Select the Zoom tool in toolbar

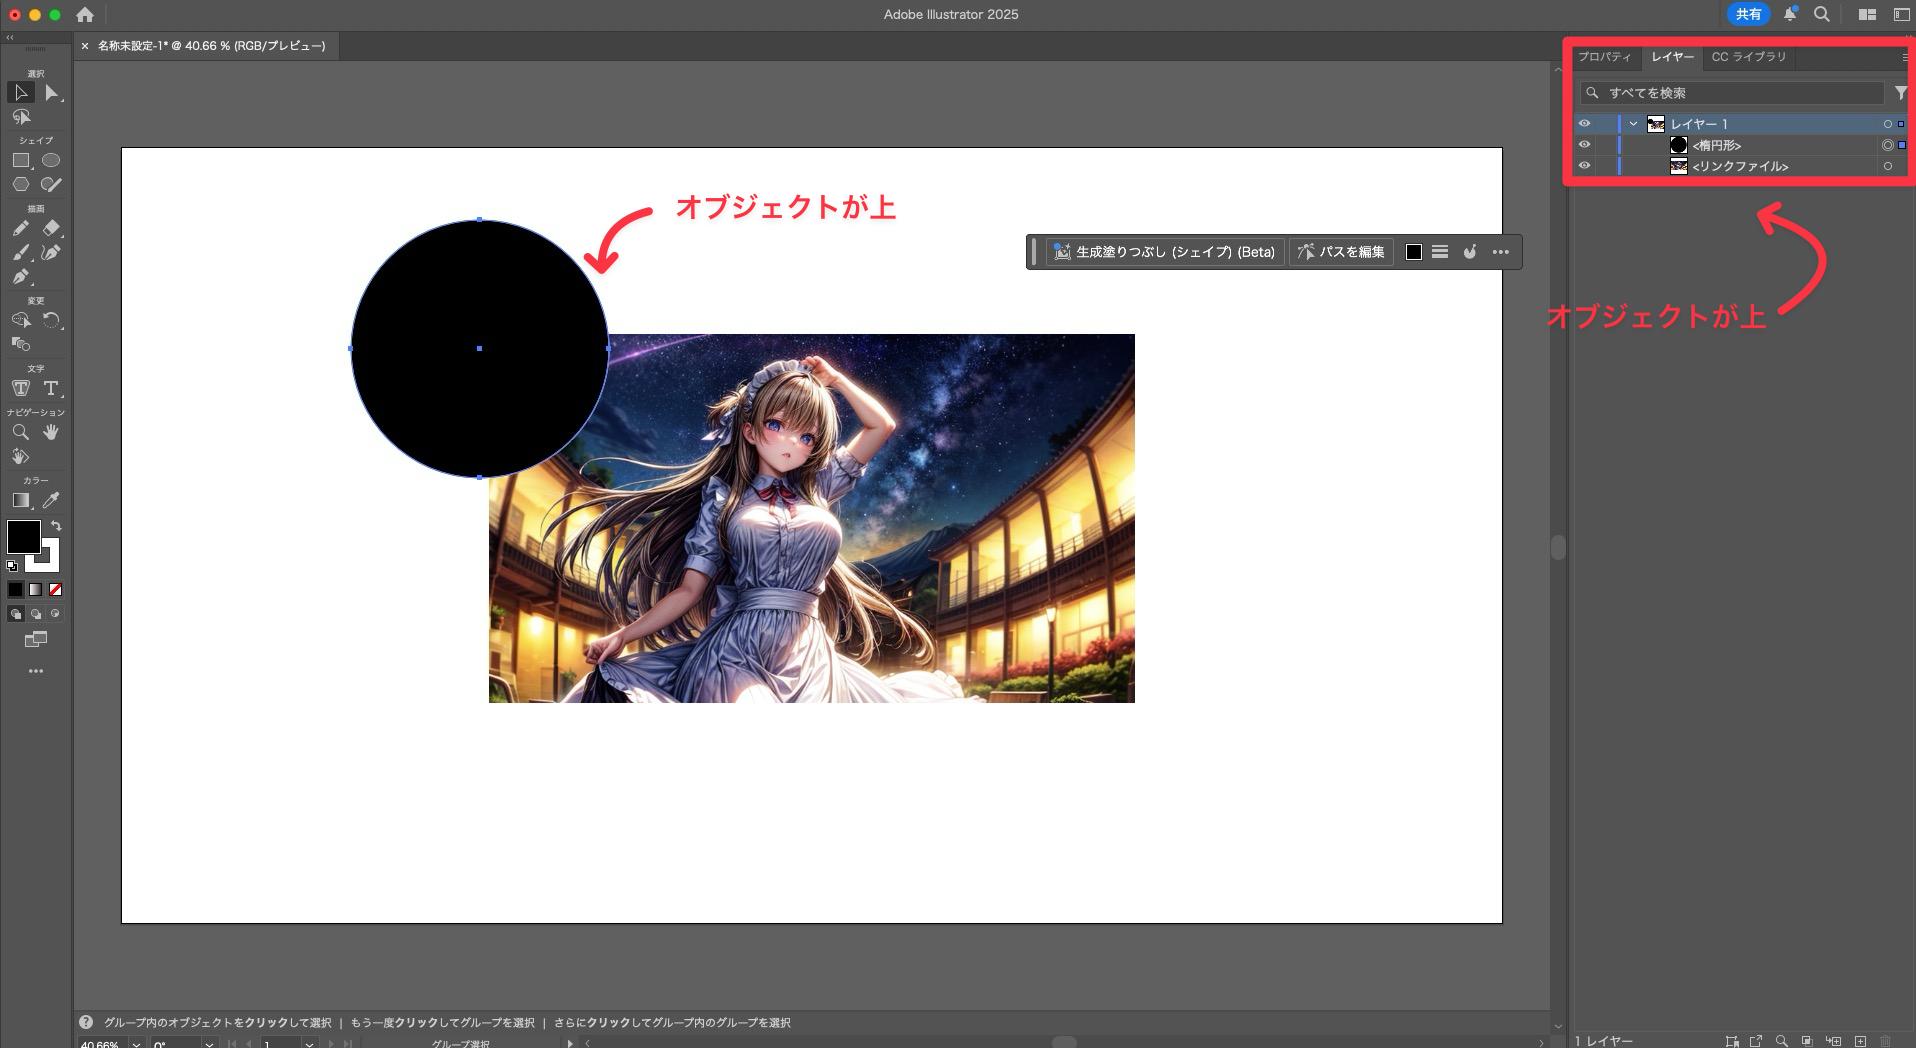(x=20, y=432)
